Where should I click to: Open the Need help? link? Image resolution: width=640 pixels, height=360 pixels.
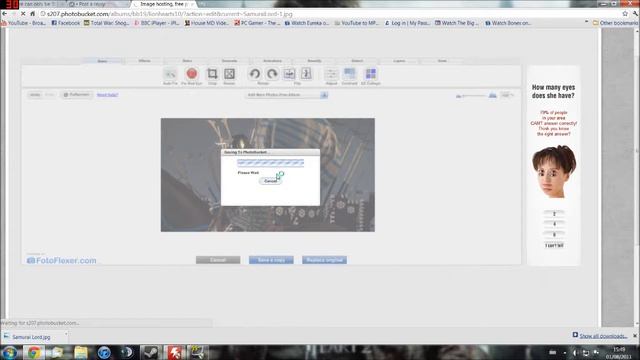[x=107, y=95]
